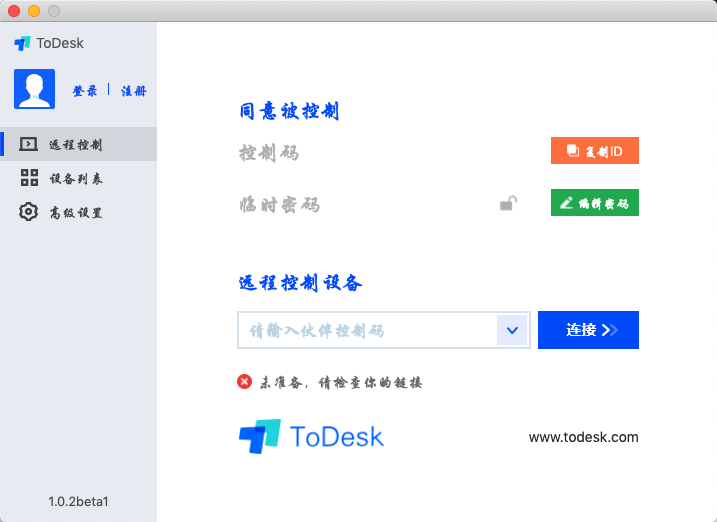The height and width of the screenshot is (522, 717).
Task: Click the ToDesk logo in the sidebar header
Action: point(49,43)
